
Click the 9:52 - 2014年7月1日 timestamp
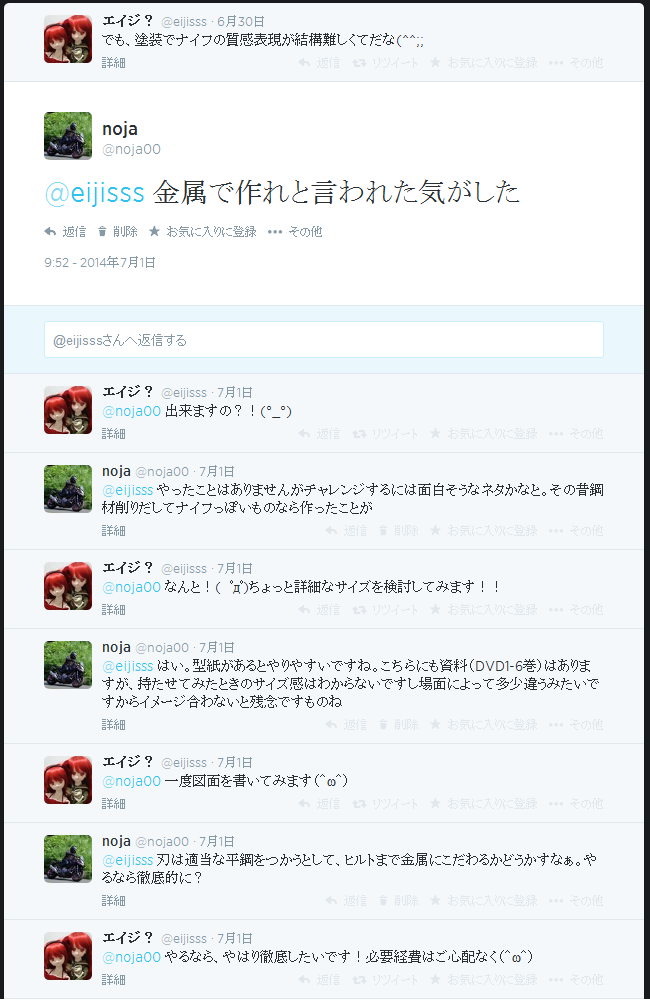100,263
